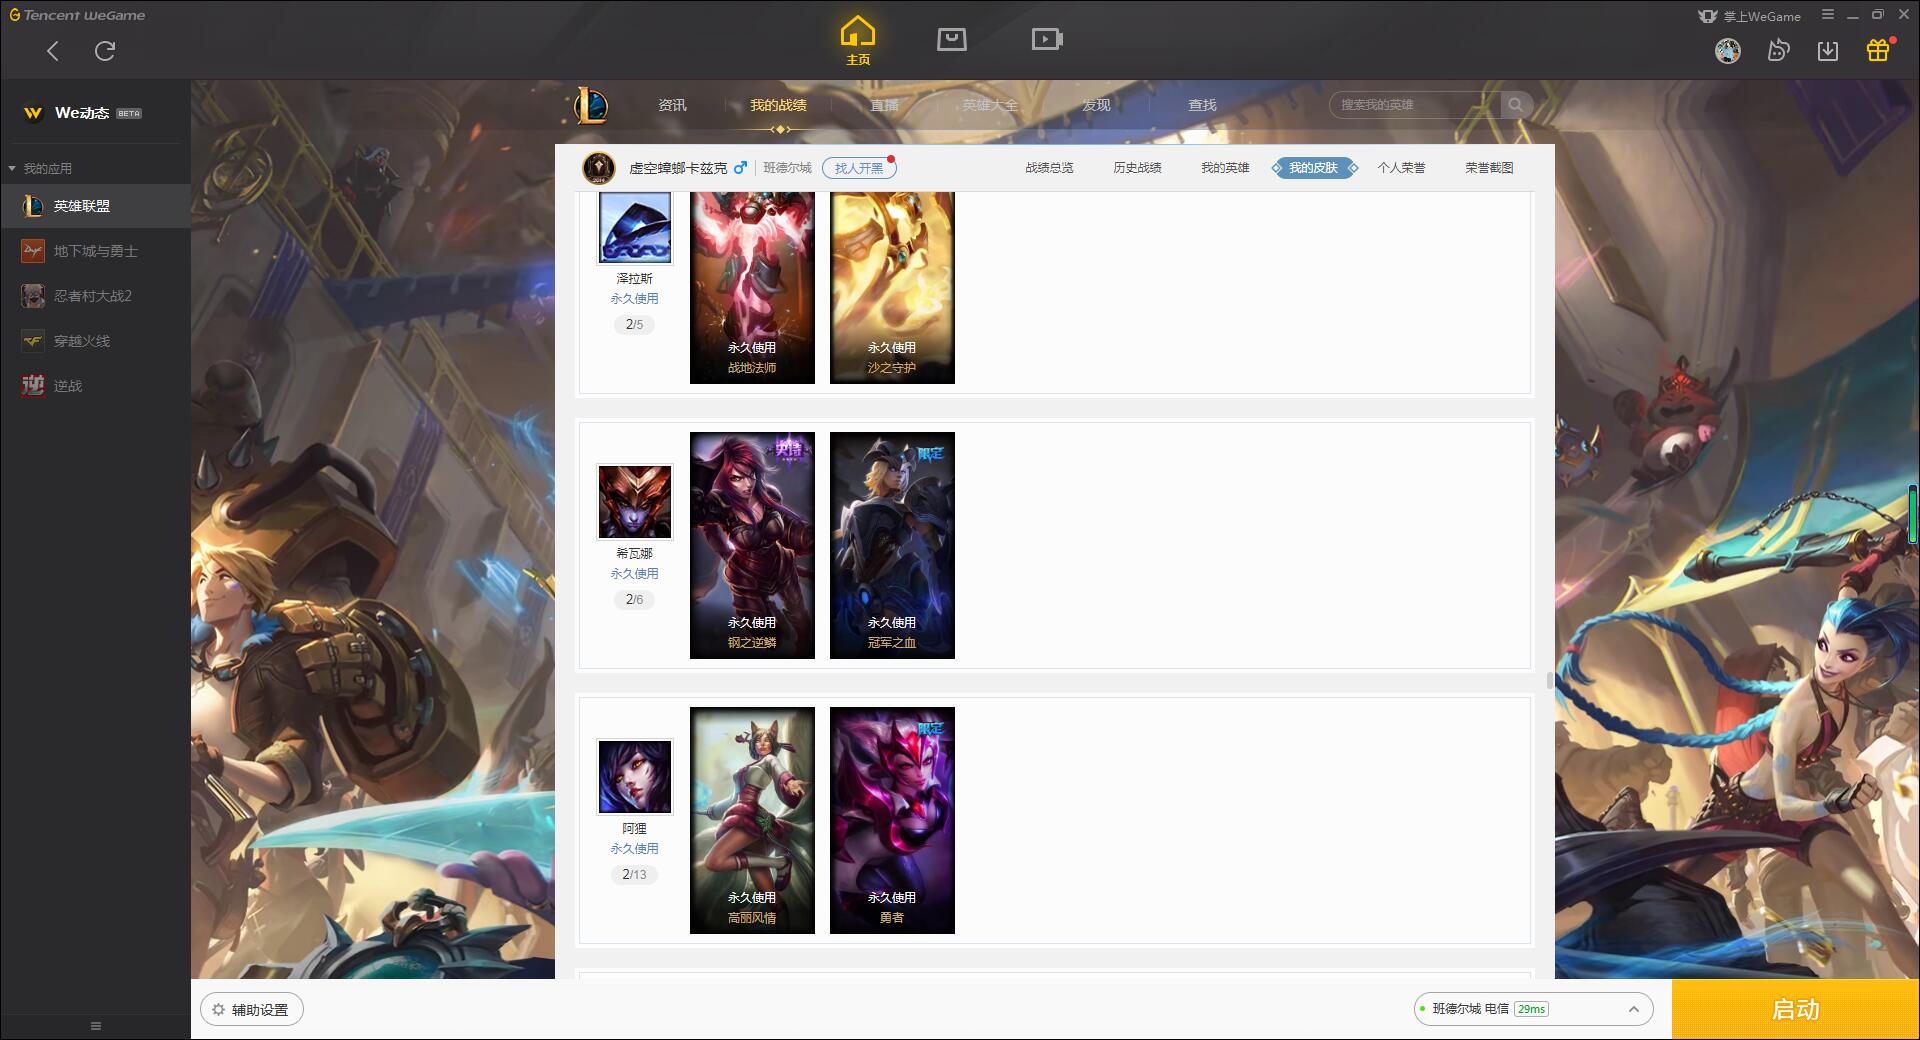The width and height of the screenshot is (1920, 1040).
Task: Select 英雄联盟 in the sidebar
Action: click(95, 206)
